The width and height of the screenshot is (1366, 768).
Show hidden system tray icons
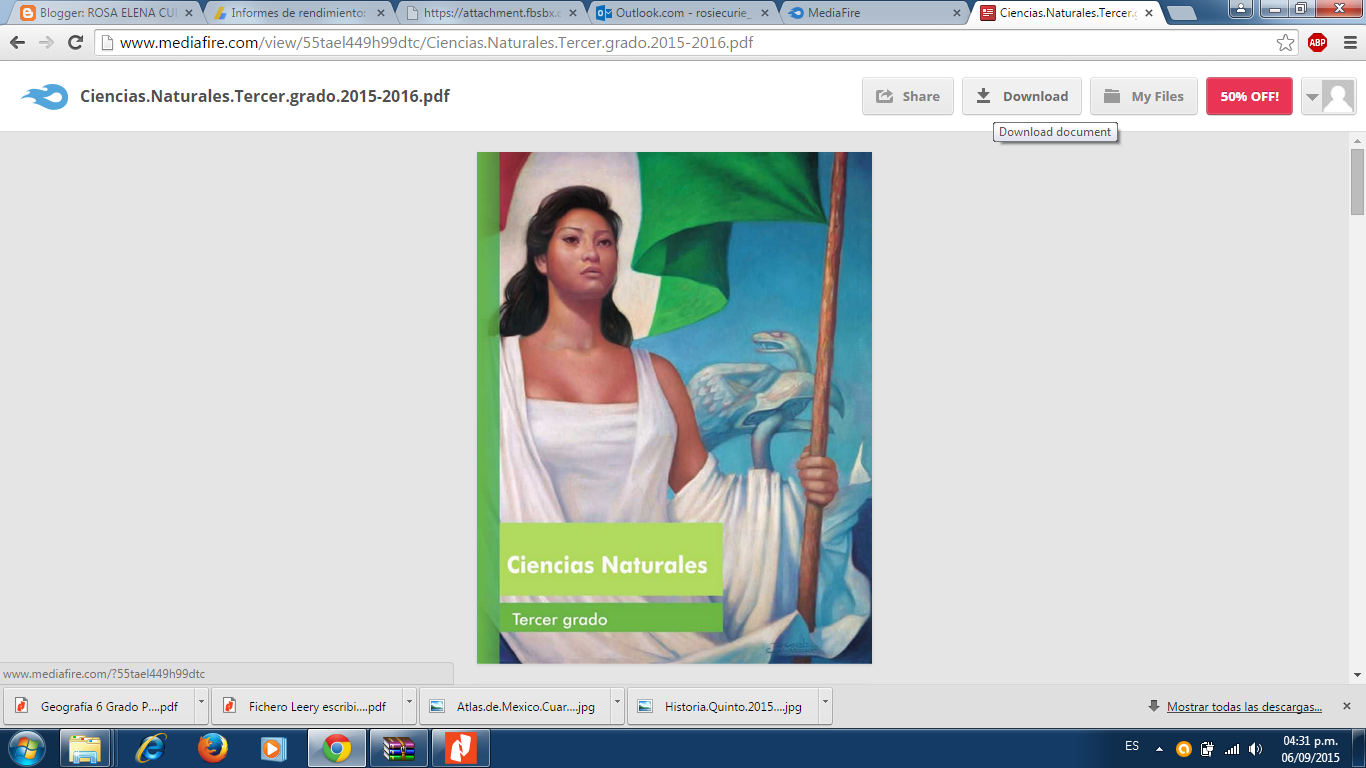pos(1159,748)
